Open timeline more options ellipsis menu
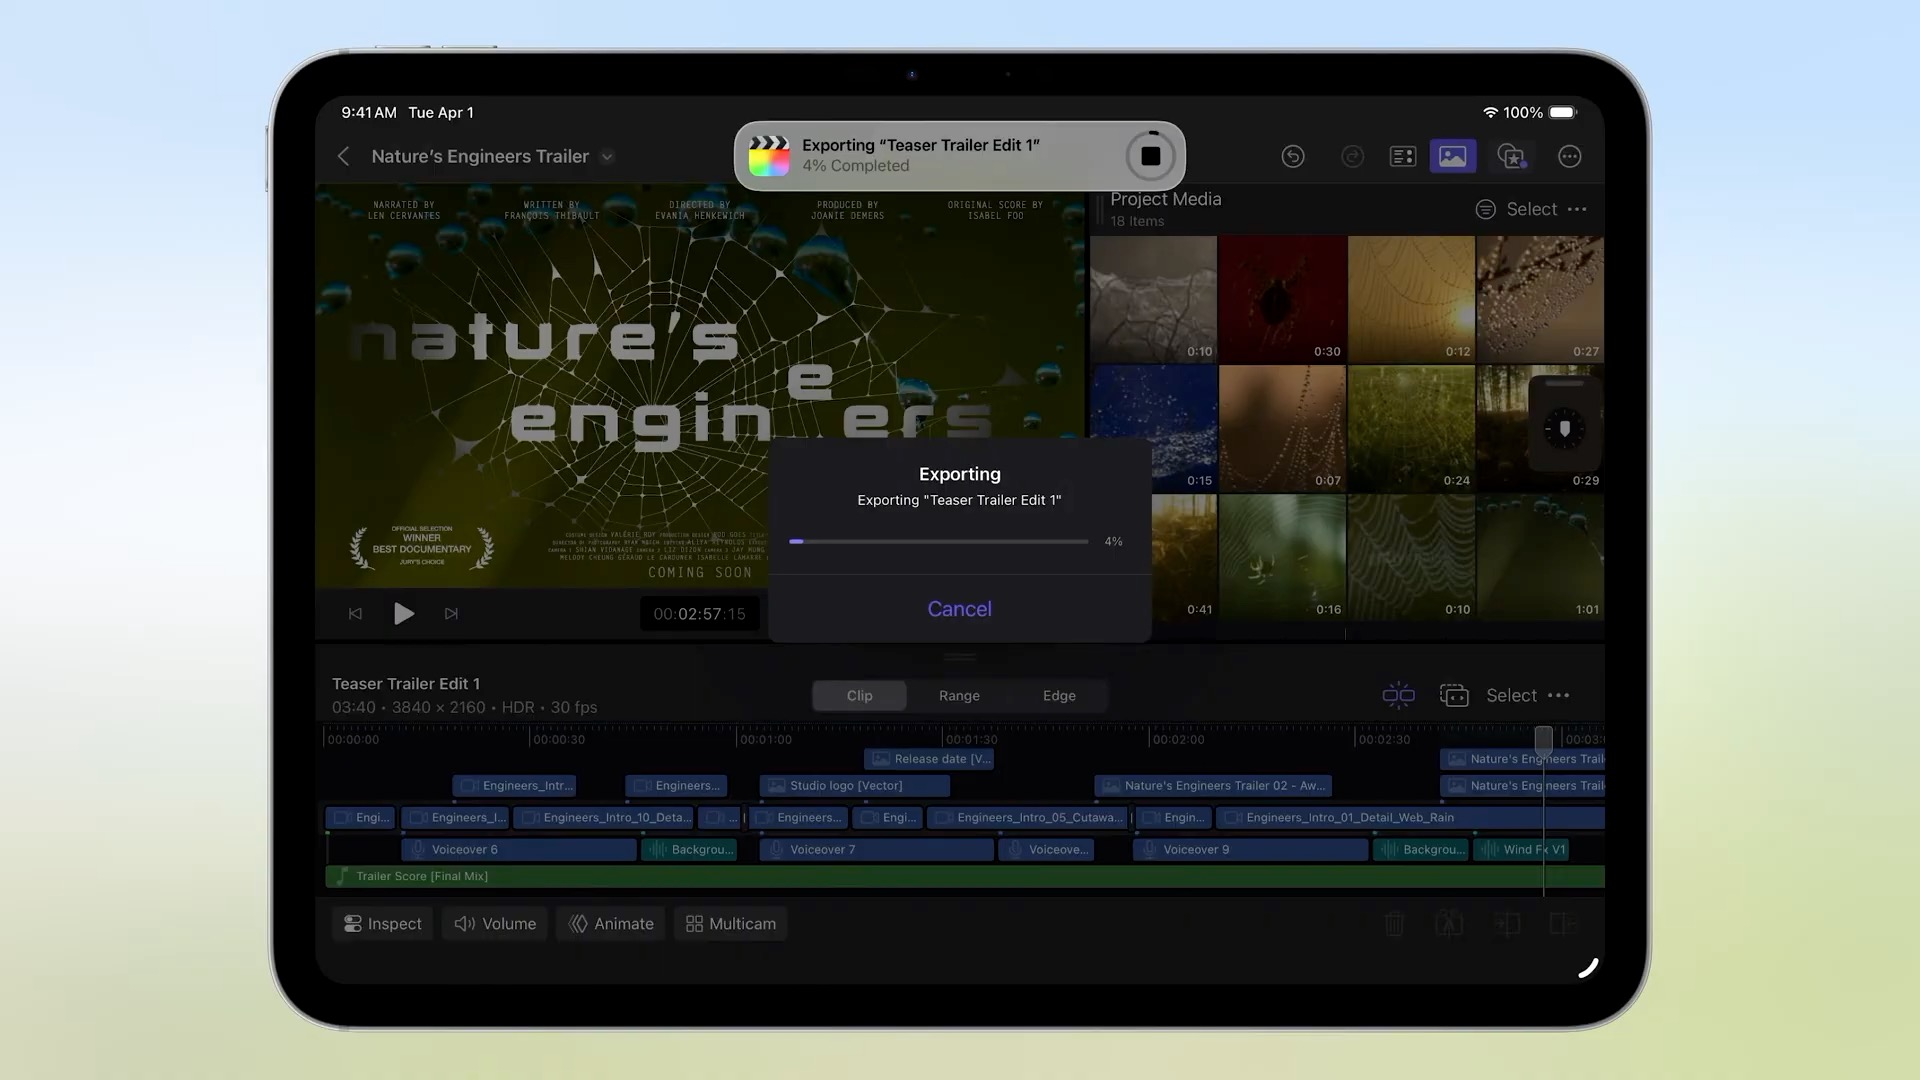Viewport: 1920px width, 1080px height. tap(1558, 695)
